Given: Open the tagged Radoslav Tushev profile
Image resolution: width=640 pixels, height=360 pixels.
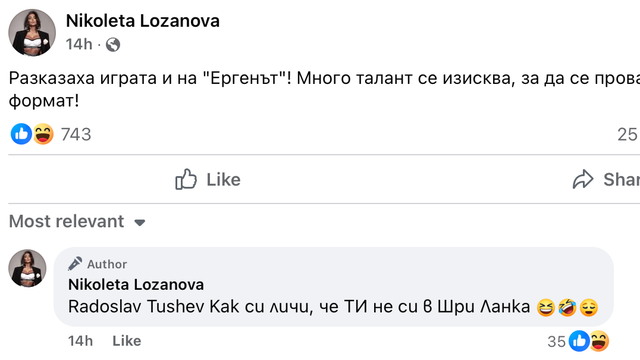Looking at the screenshot, I should [136, 307].
